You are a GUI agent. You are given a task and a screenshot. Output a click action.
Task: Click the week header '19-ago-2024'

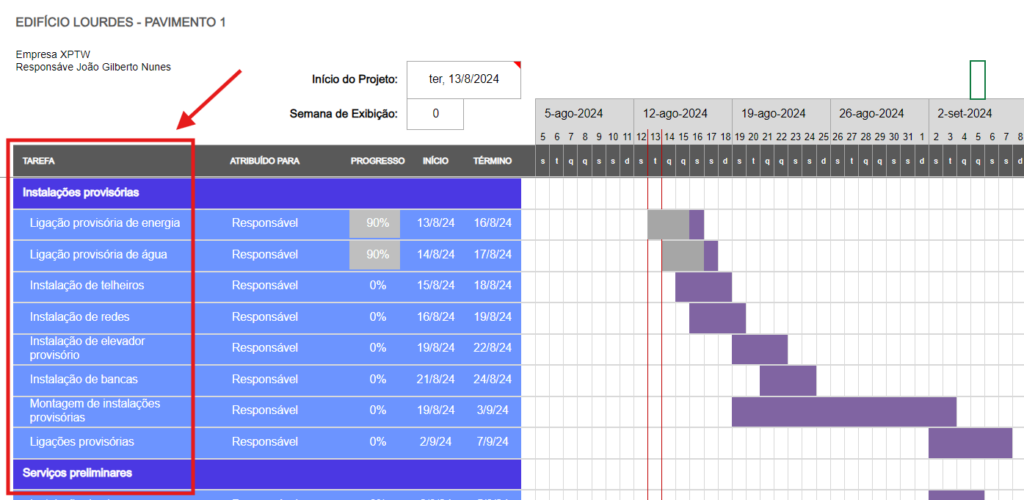(x=773, y=114)
